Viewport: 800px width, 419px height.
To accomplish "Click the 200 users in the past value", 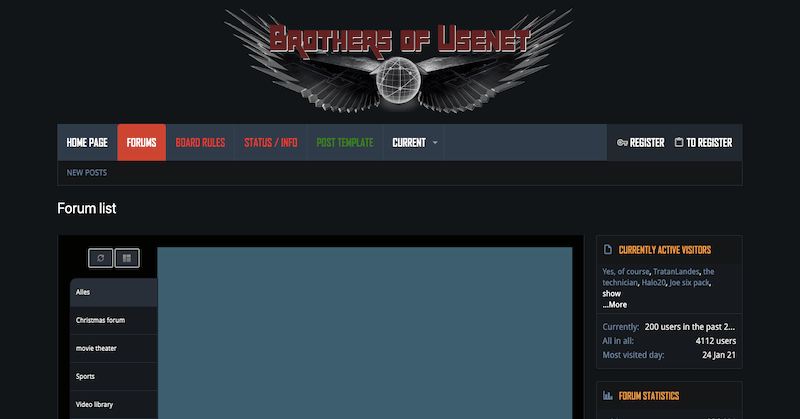I will click(x=689, y=327).
